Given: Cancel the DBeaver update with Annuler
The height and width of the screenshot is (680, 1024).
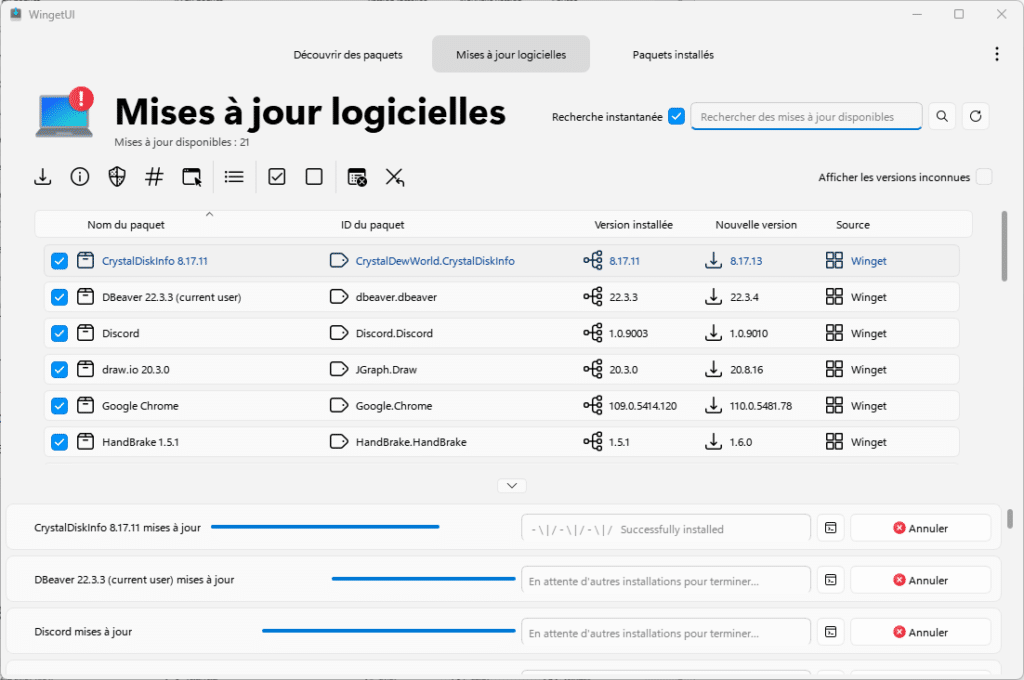Looking at the screenshot, I should pos(921,580).
